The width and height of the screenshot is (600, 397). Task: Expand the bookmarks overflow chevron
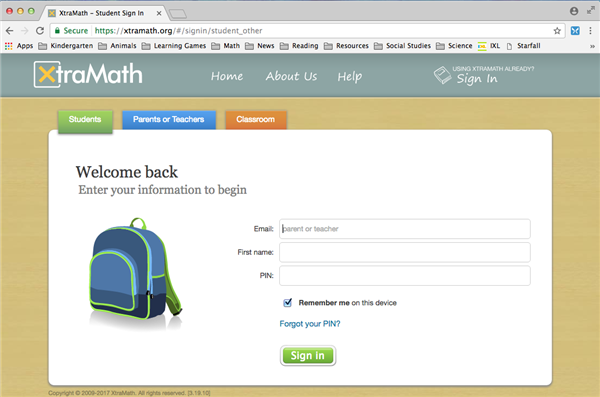point(592,46)
